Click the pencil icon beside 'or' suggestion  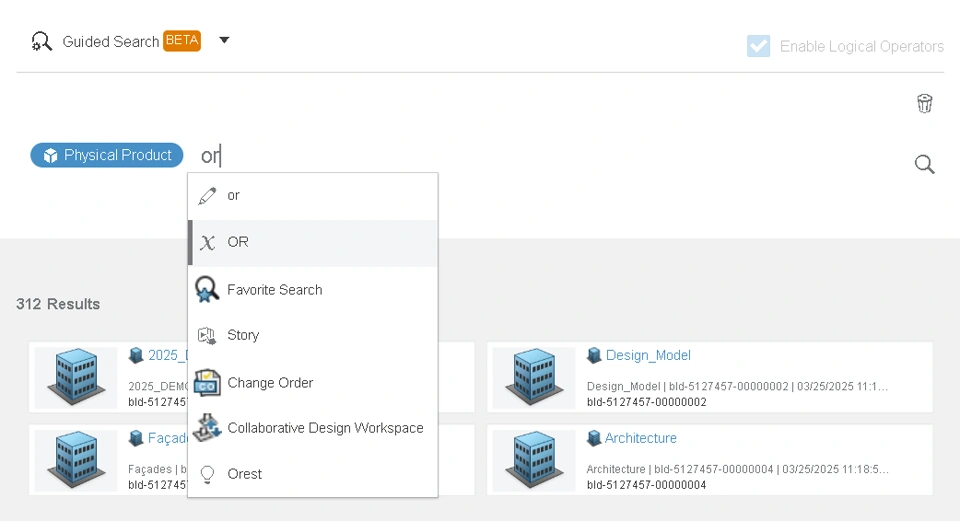[207, 196]
